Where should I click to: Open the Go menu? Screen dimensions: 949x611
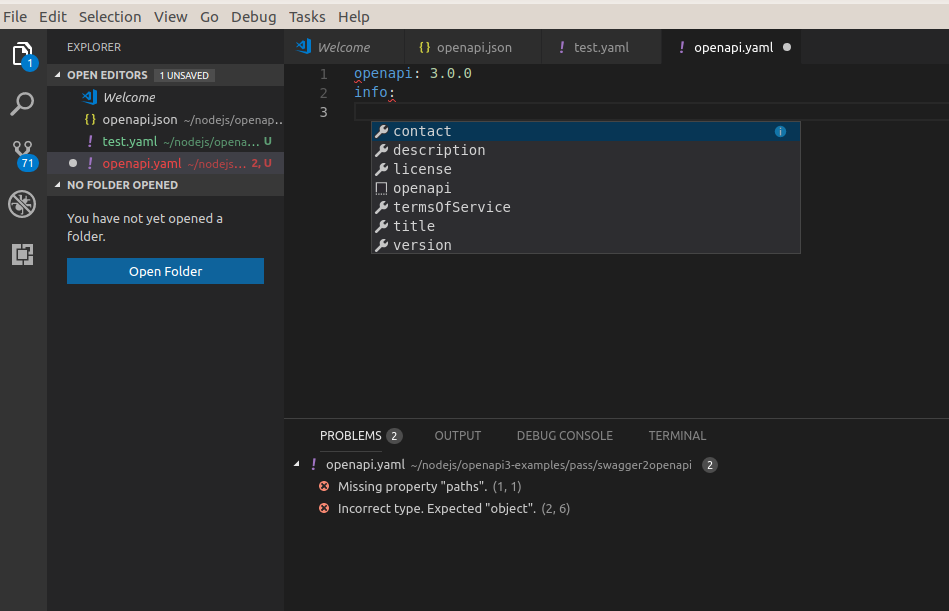pyautogui.click(x=209, y=17)
